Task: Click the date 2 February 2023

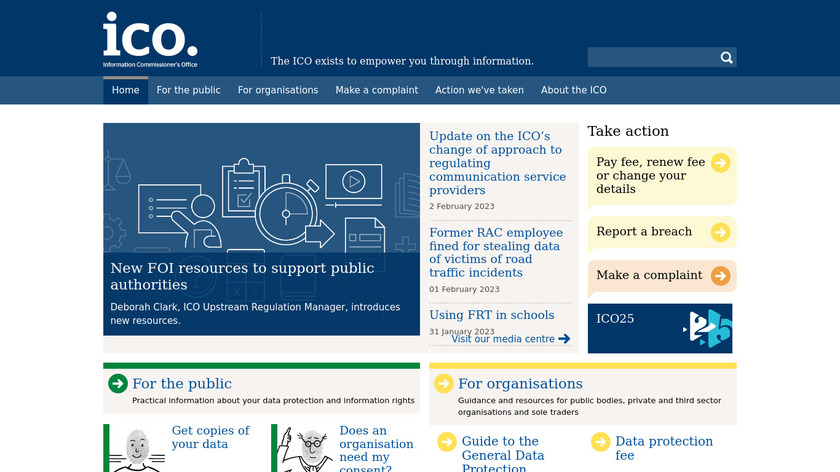Action: [x=462, y=206]
